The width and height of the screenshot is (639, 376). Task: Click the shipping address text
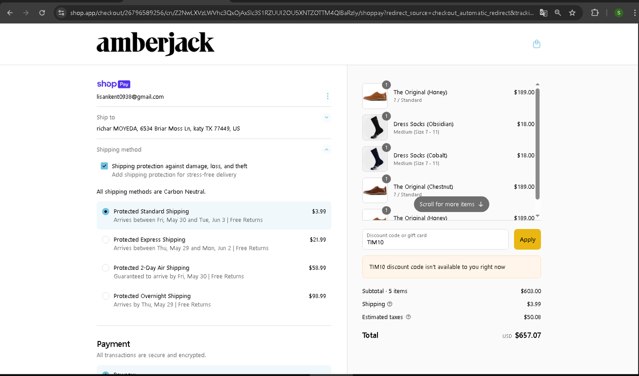[x=168, y=128]
